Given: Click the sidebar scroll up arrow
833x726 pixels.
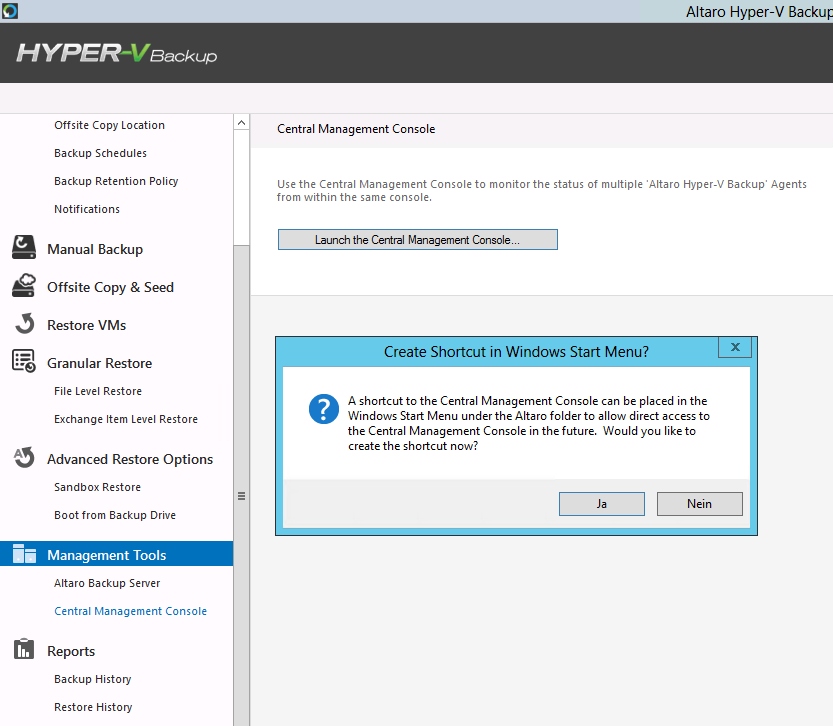Looking at the screenshot, I should coord(241,123).
